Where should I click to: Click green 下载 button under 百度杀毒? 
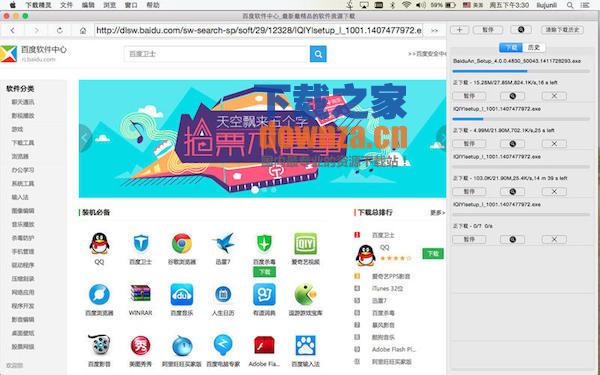click(264, 272)
